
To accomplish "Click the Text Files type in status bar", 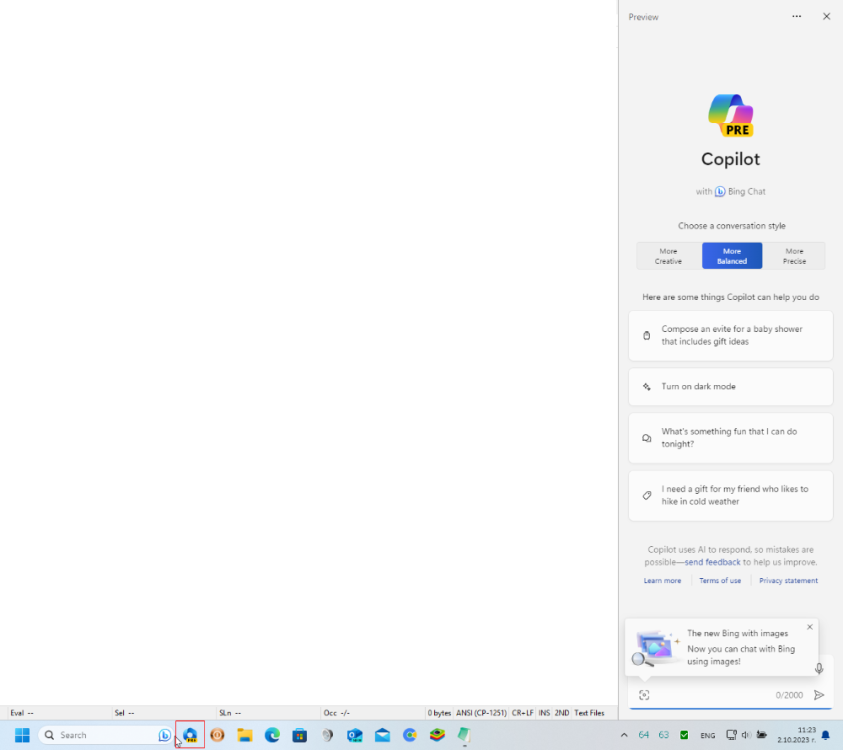I will [589, 713].
